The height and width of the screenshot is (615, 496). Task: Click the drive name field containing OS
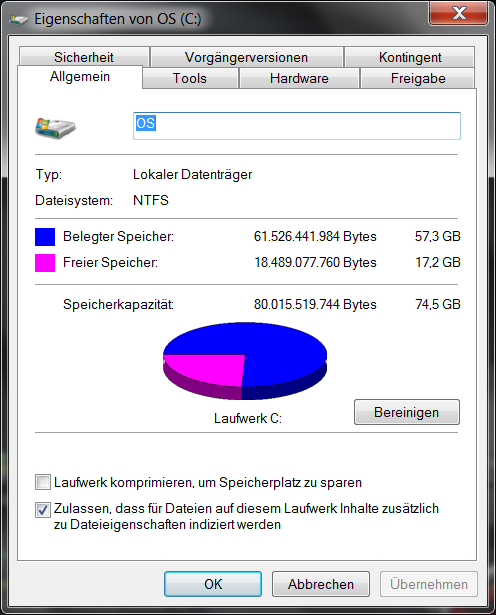pyautogui.click(x=297, y=126)
